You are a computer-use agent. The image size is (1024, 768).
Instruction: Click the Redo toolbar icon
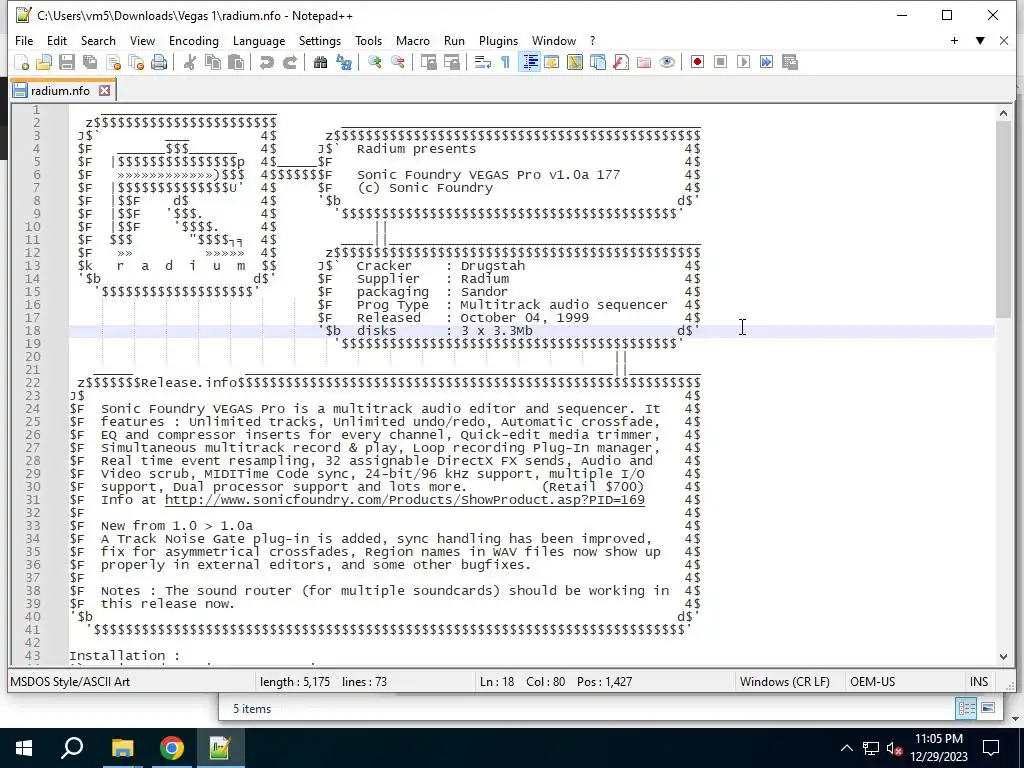pyautogui.click(x=289, y=62)
